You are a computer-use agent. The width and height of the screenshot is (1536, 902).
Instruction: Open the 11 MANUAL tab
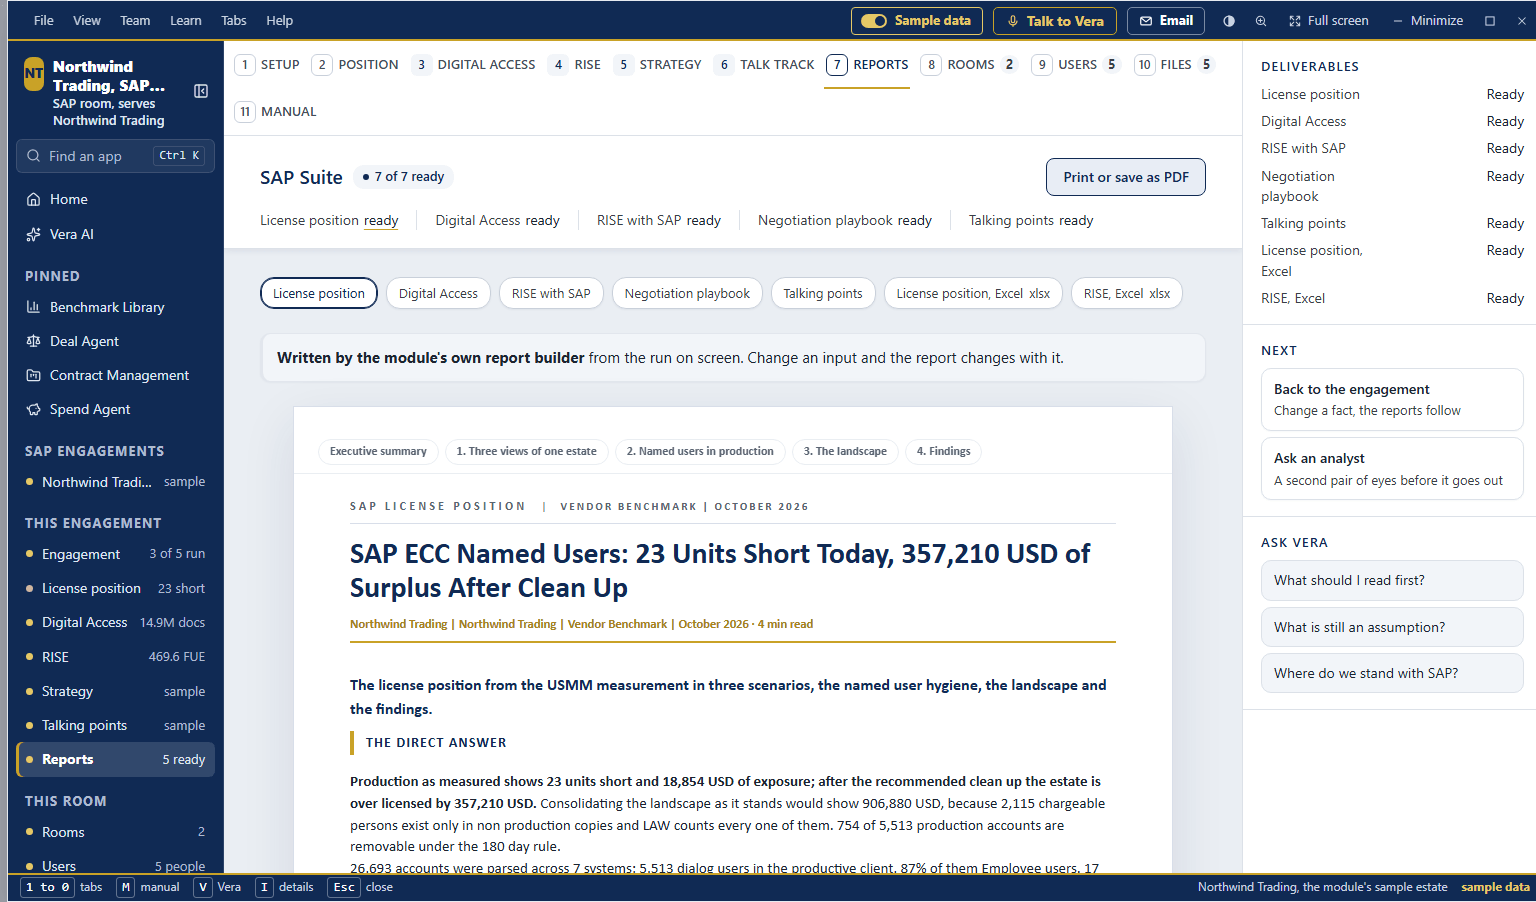(x=276, y=112)
